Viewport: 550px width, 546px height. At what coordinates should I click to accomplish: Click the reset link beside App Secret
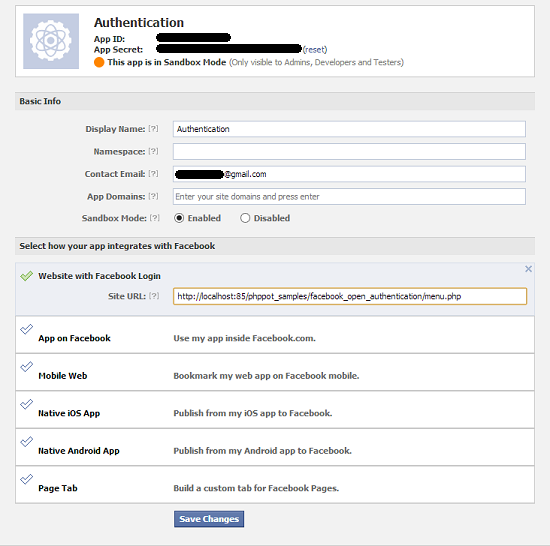(x=315, y=50)
